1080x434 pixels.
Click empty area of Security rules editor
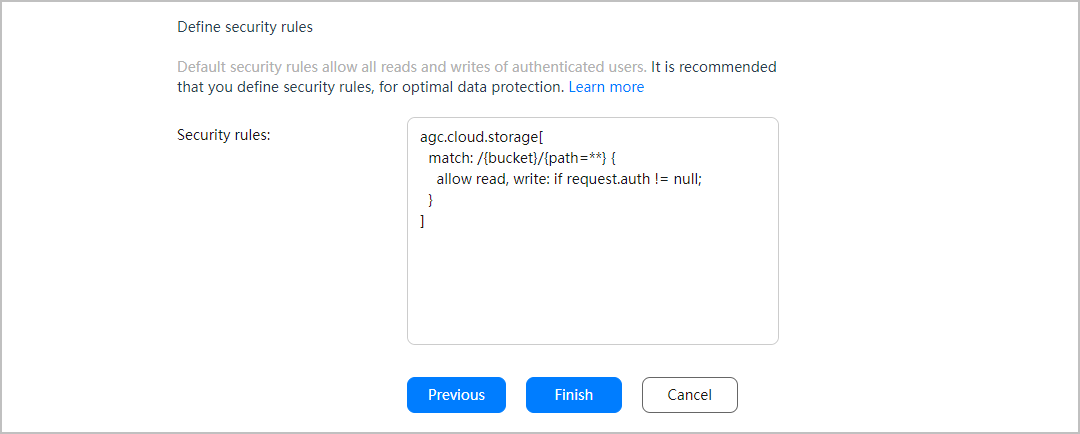(x=592, y=290)
